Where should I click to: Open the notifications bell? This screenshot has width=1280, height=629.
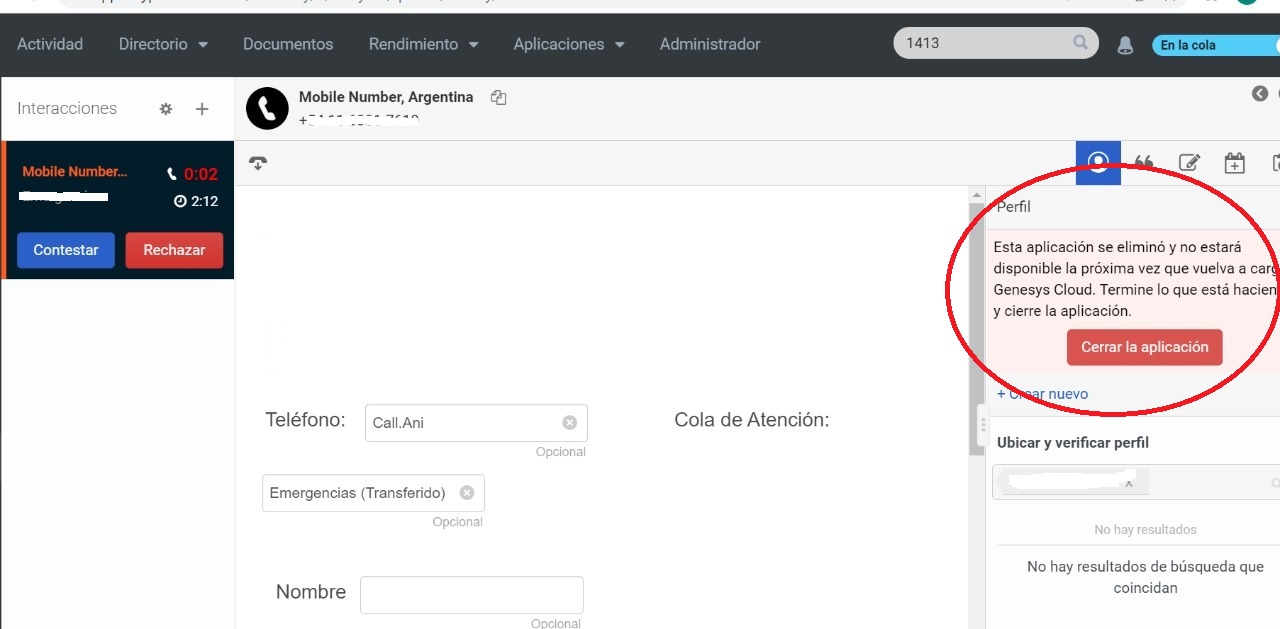click(1125, 44)
